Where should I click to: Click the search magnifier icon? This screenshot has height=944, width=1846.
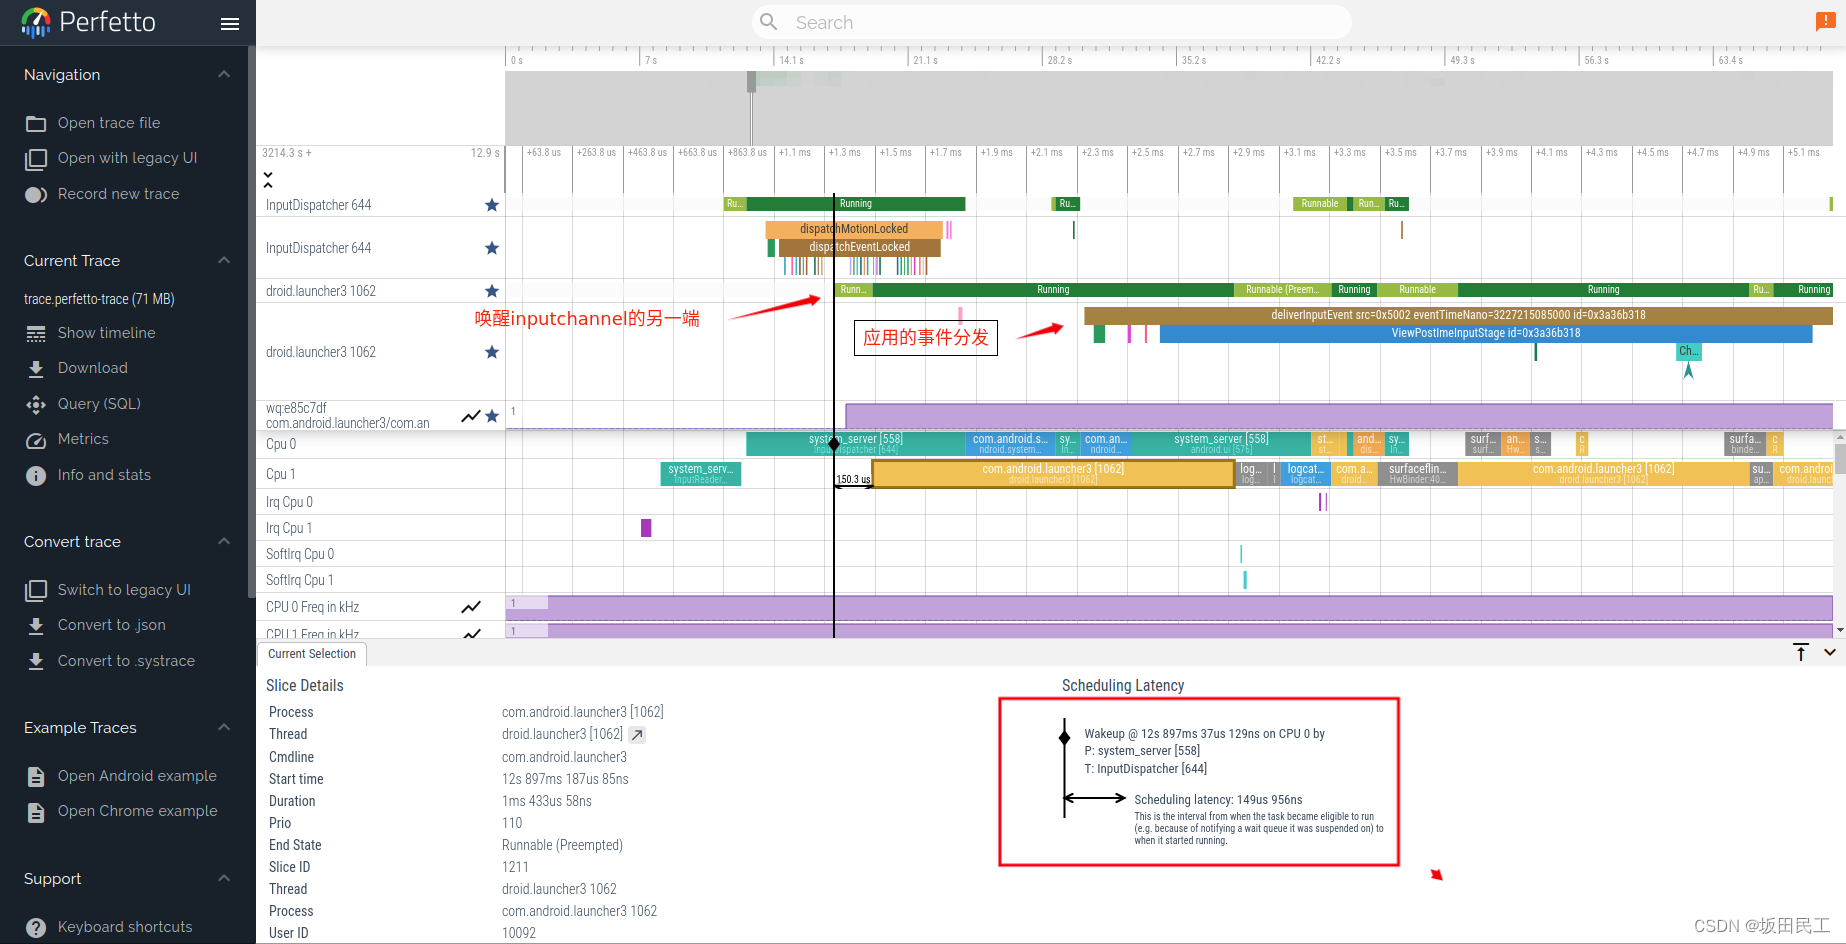768,22
